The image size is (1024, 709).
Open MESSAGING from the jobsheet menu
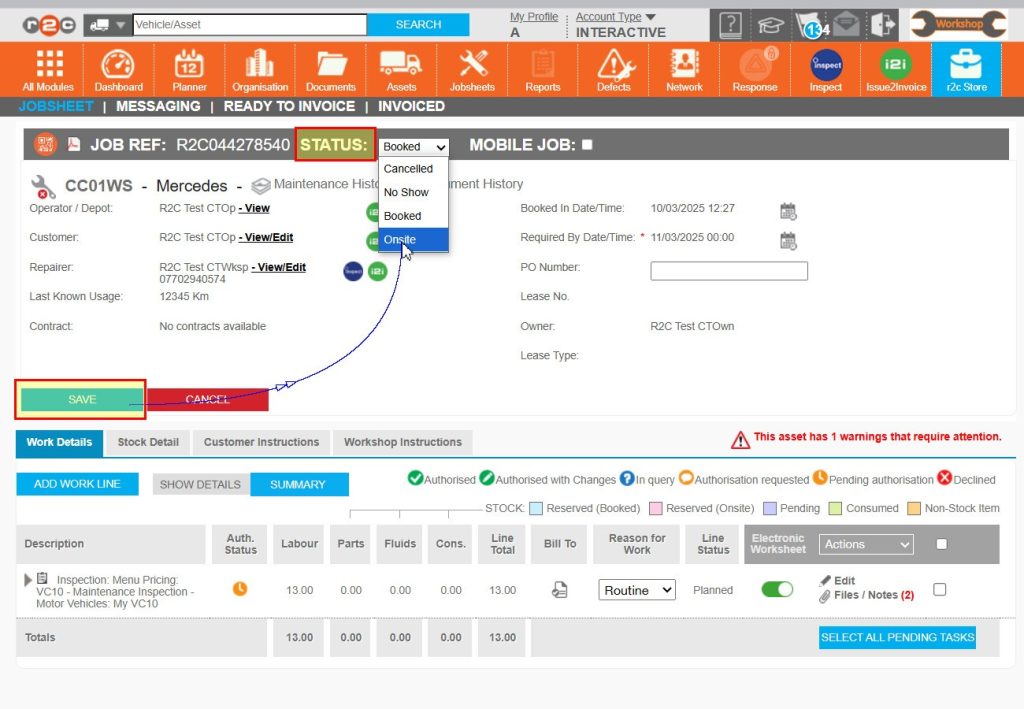(157, 106)
